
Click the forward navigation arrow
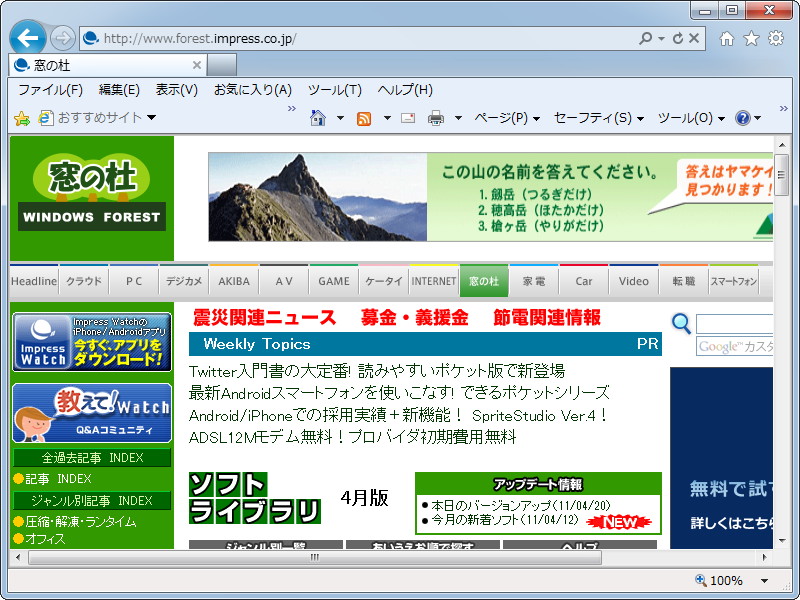pos(63,38)
